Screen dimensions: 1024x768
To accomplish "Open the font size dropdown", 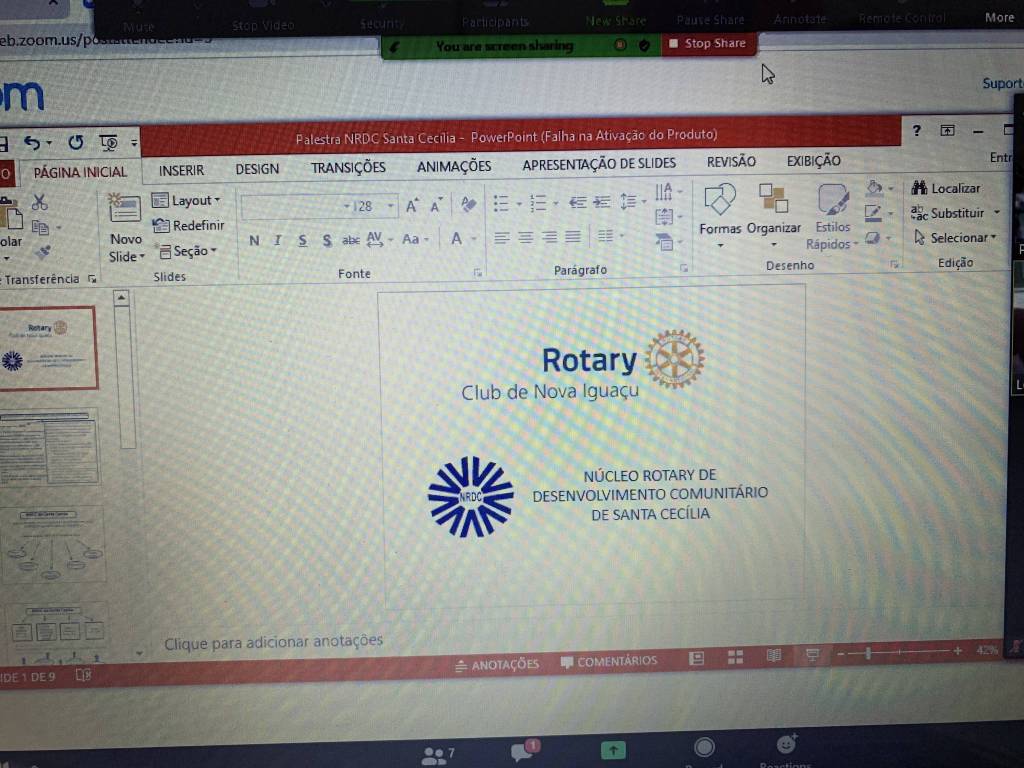I will [x=391, y=206].
